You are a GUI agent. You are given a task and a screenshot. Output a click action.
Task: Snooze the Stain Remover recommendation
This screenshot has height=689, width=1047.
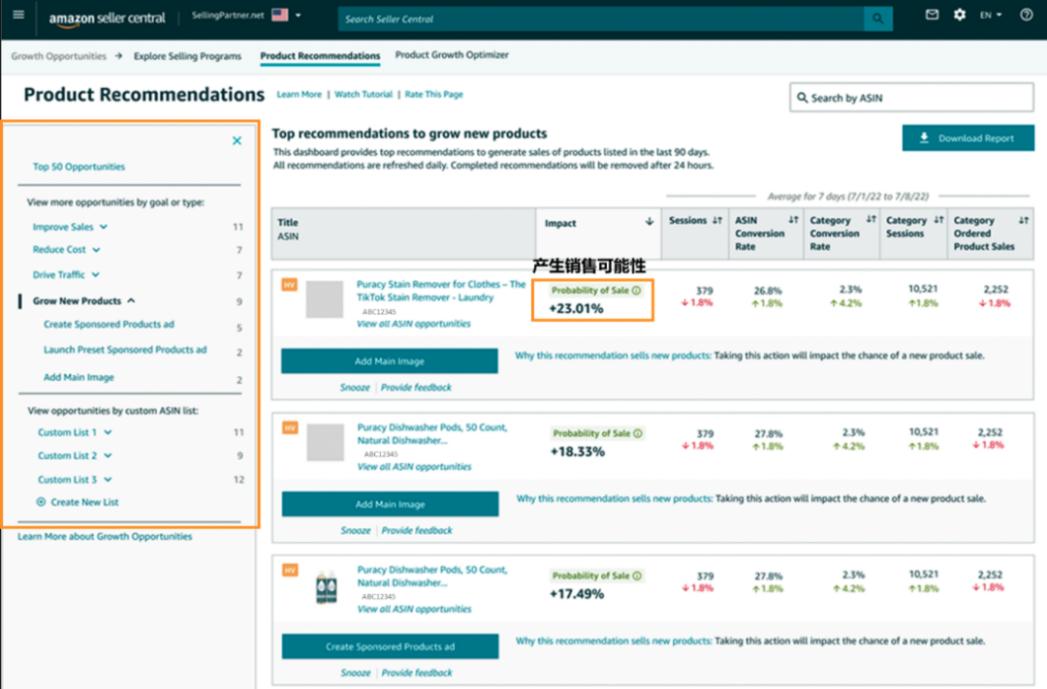[x=355, y=387]
